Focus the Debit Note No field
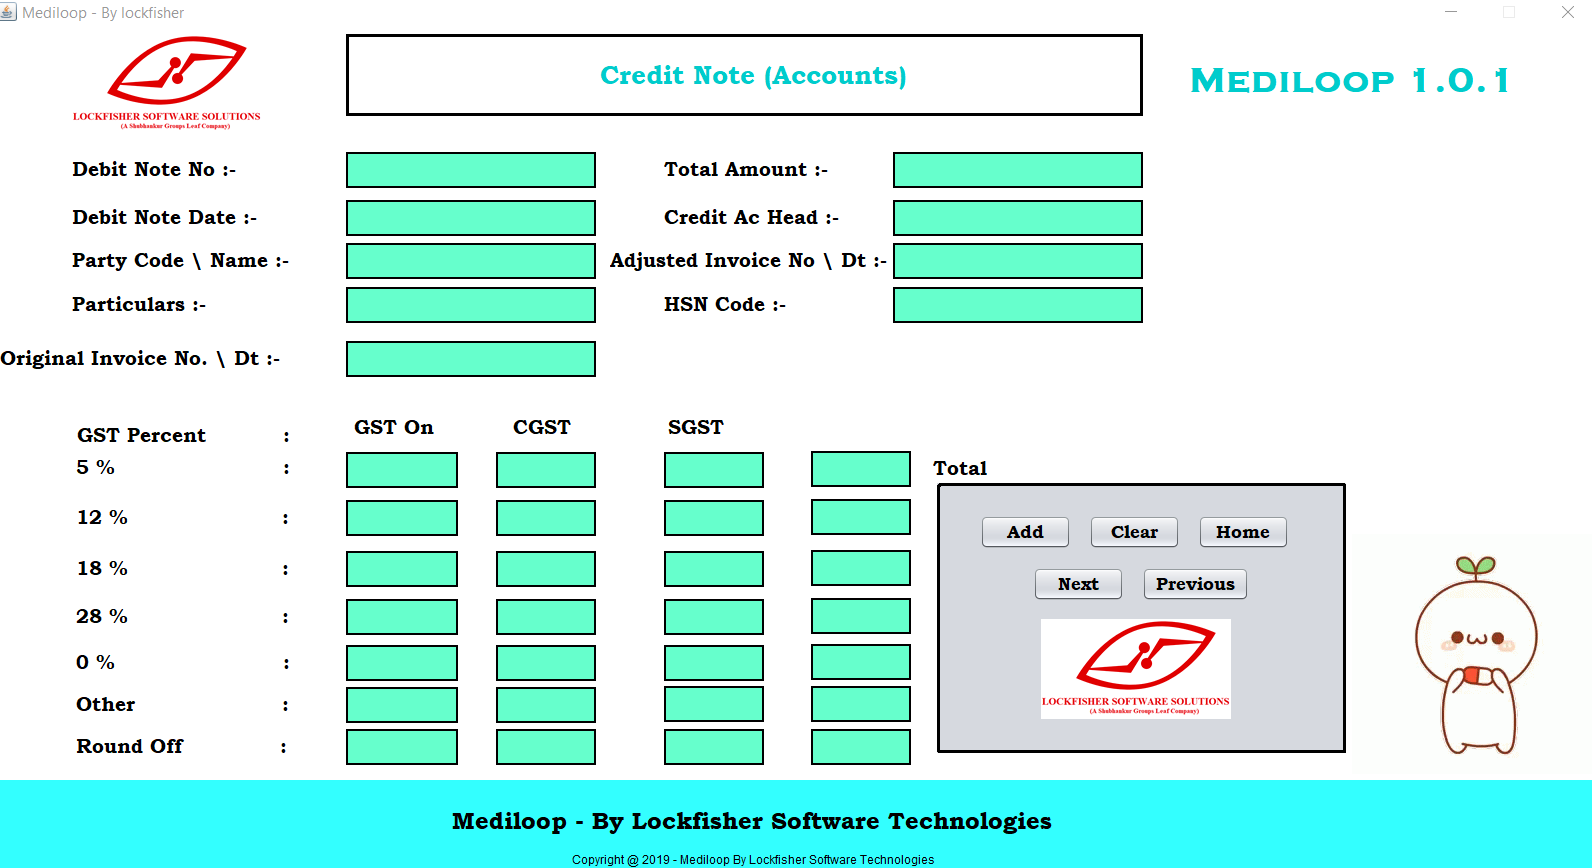 [470, 170]
